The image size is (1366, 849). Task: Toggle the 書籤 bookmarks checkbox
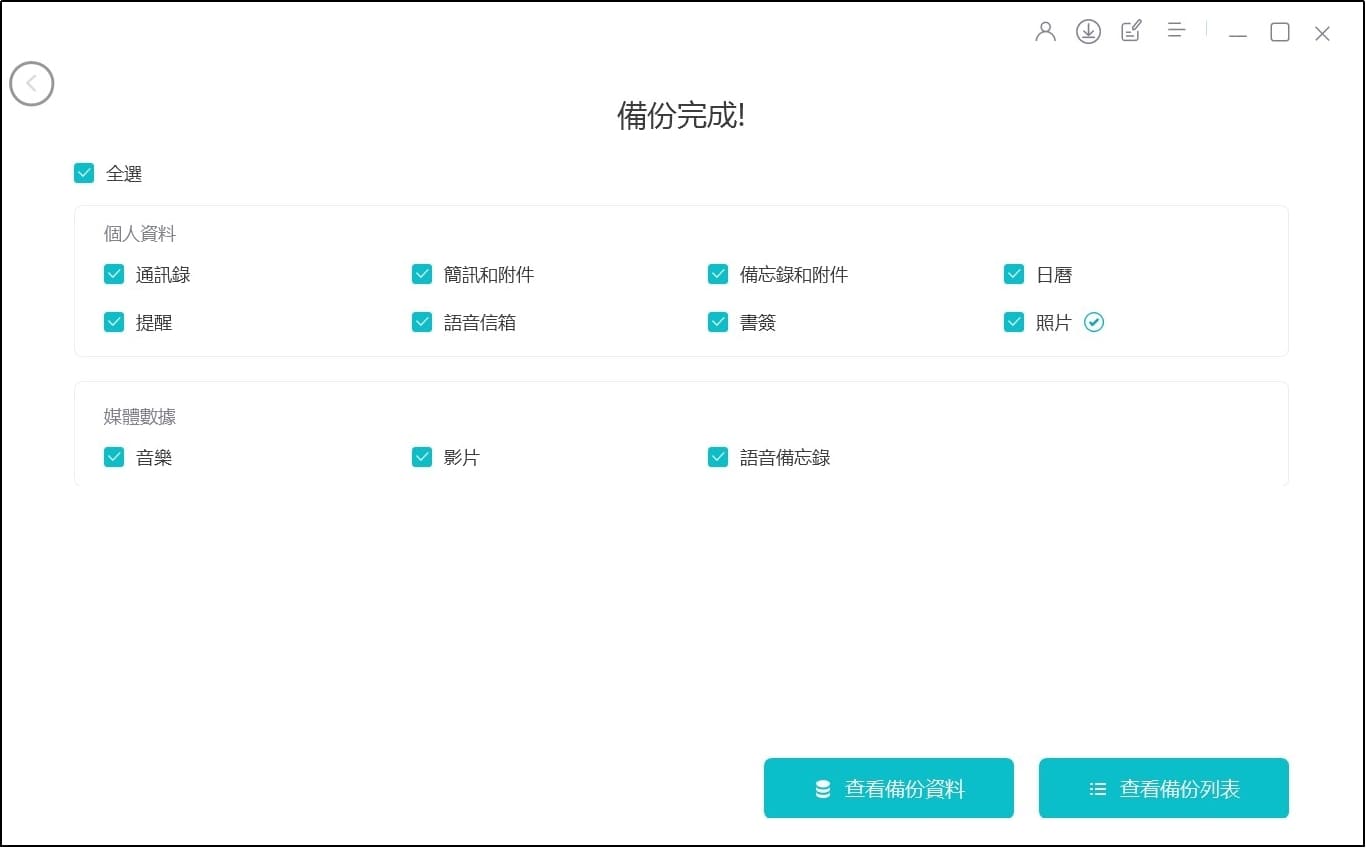[718, 322]
